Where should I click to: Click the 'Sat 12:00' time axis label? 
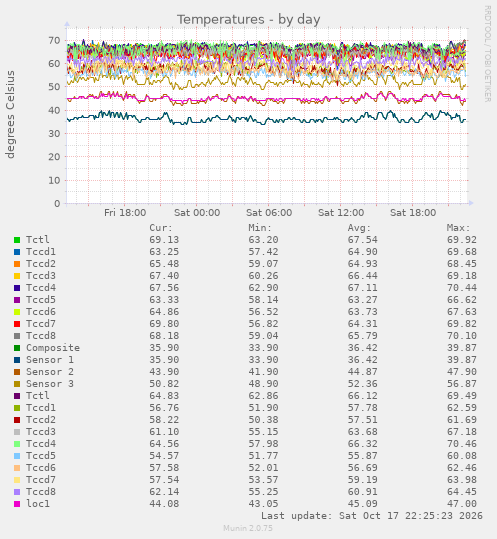tap(341, 213)
